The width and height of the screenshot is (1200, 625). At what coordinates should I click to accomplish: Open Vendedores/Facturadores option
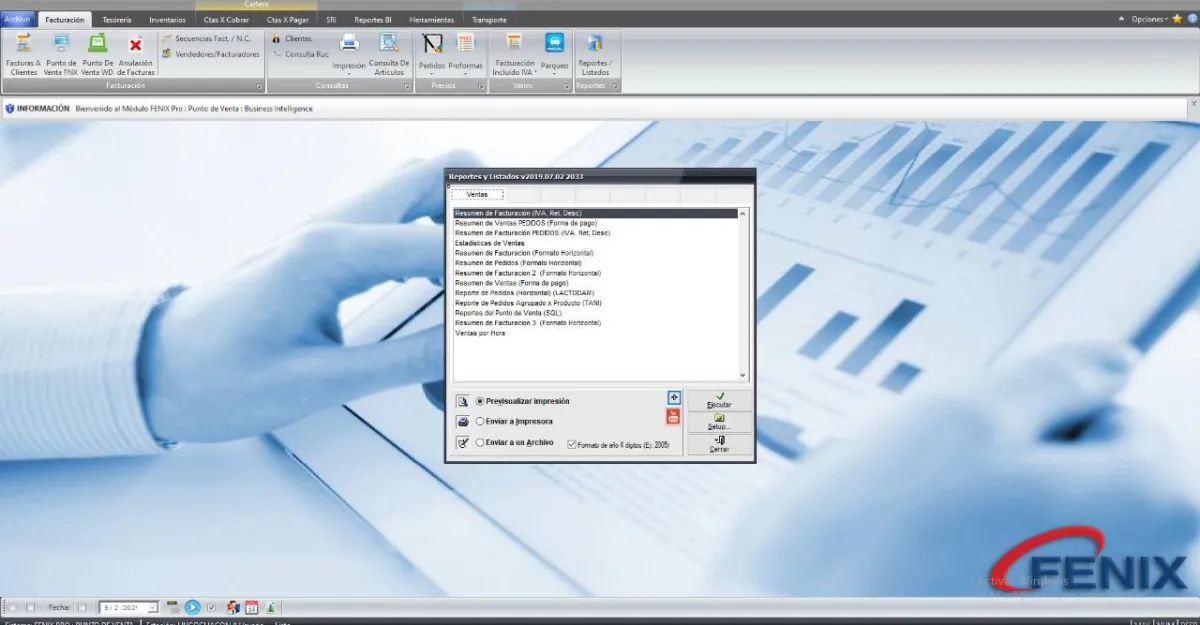pyautogui.click(x=210, y=54)
